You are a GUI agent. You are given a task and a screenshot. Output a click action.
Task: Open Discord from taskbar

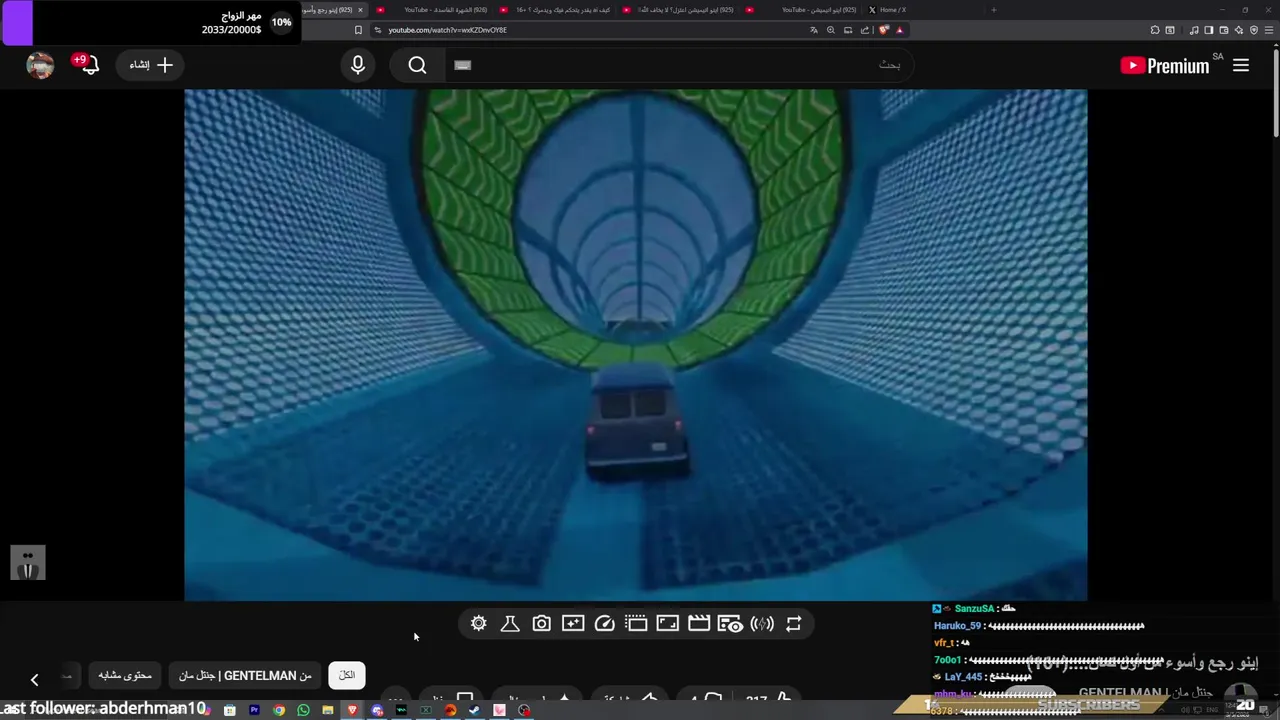[x=377, y=710]
